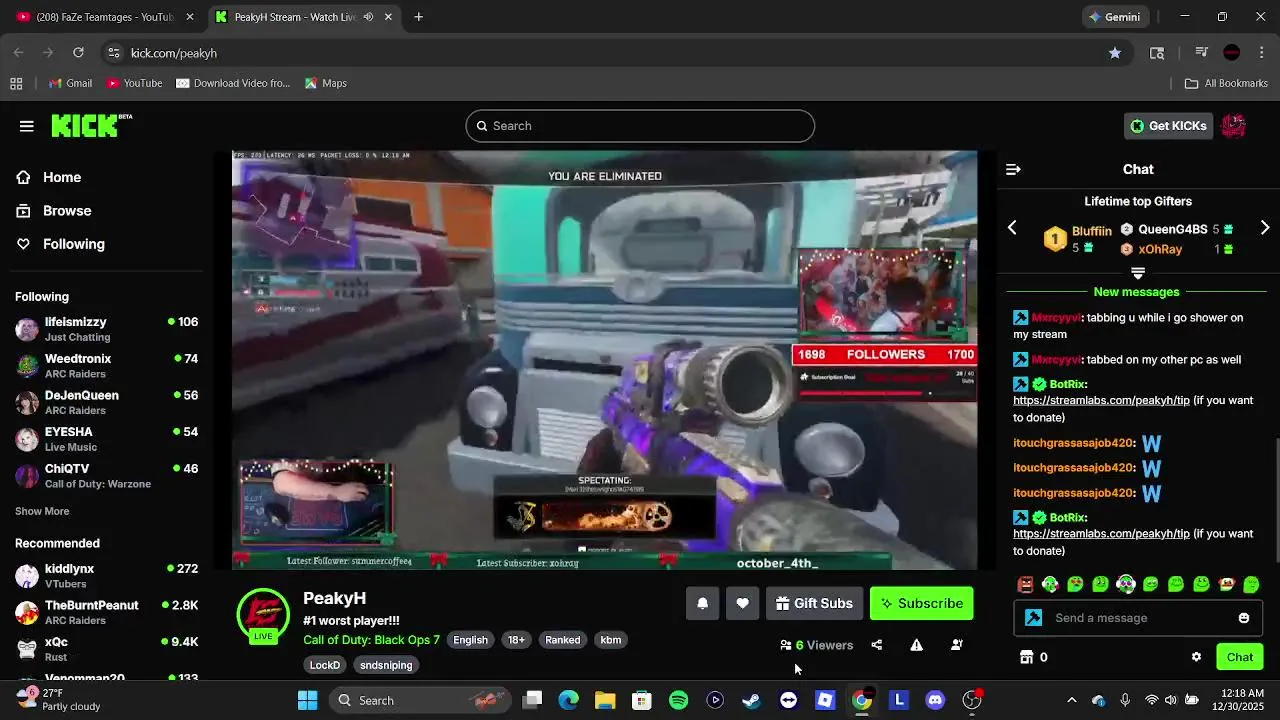Open the Windows Start menu
This screenshot has height=720, width=1280.
click(x=307, y=700)
